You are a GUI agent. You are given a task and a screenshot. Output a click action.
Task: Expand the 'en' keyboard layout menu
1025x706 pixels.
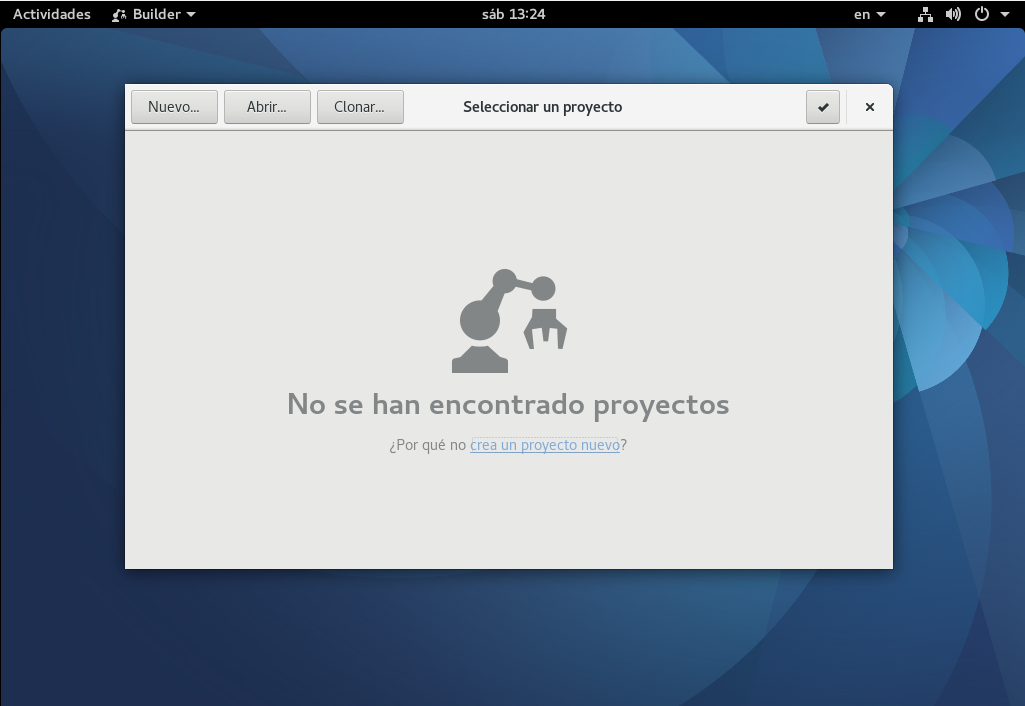tap(869, 14)
